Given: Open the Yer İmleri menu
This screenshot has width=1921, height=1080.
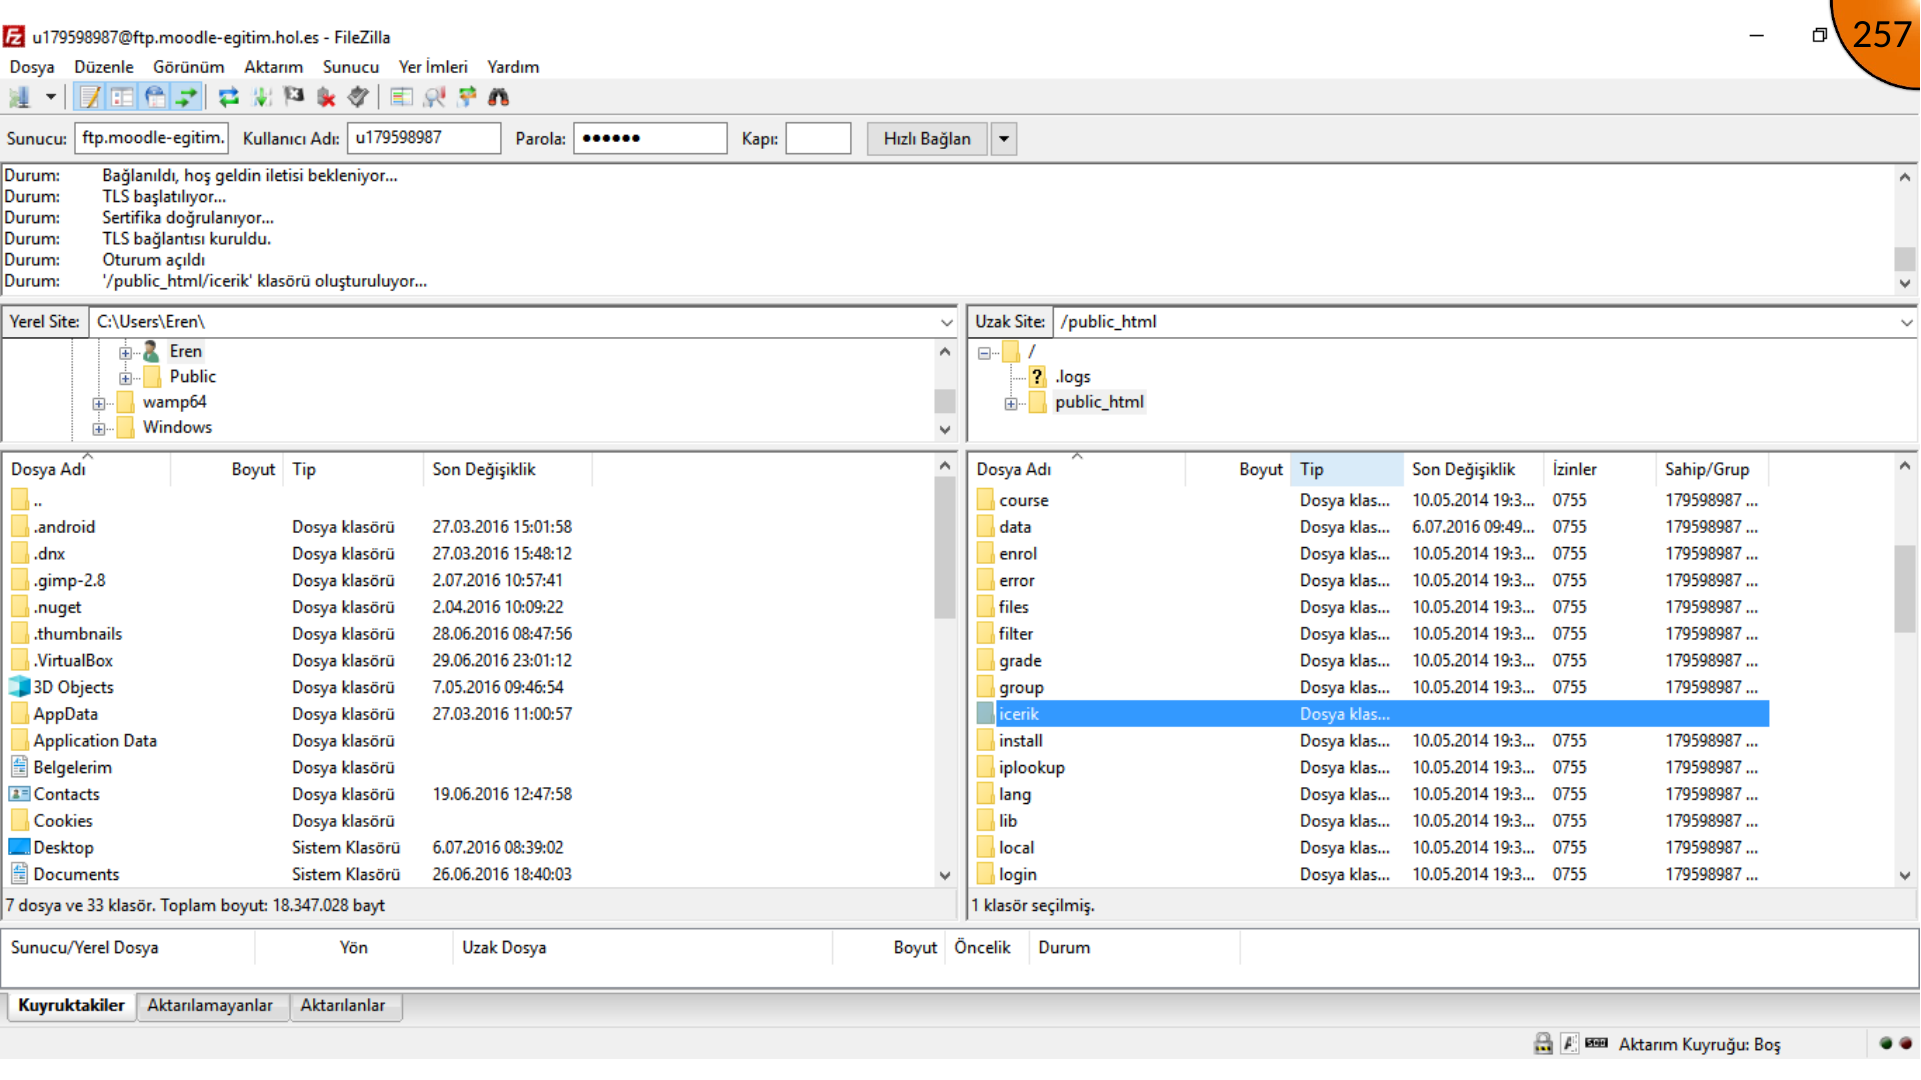Looking at the screenshot, I should [x=433, y=67].
